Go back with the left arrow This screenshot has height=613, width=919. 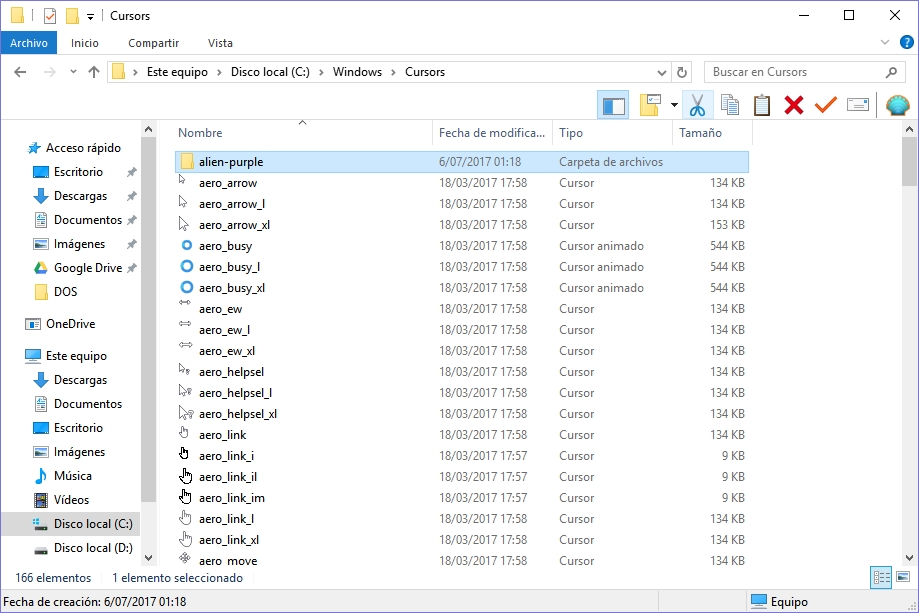[21, 72]
